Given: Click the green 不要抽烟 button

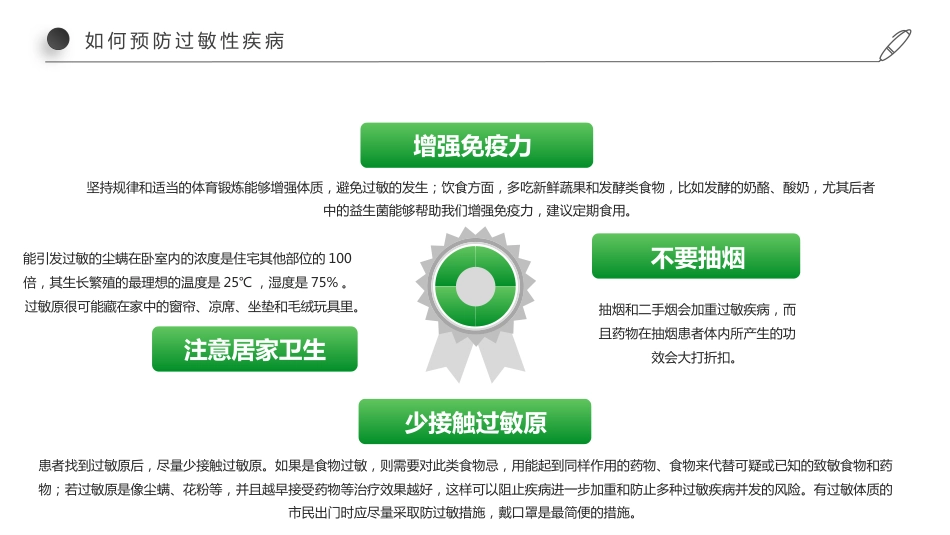Looking at the screenshot, I should pos(696,256).
